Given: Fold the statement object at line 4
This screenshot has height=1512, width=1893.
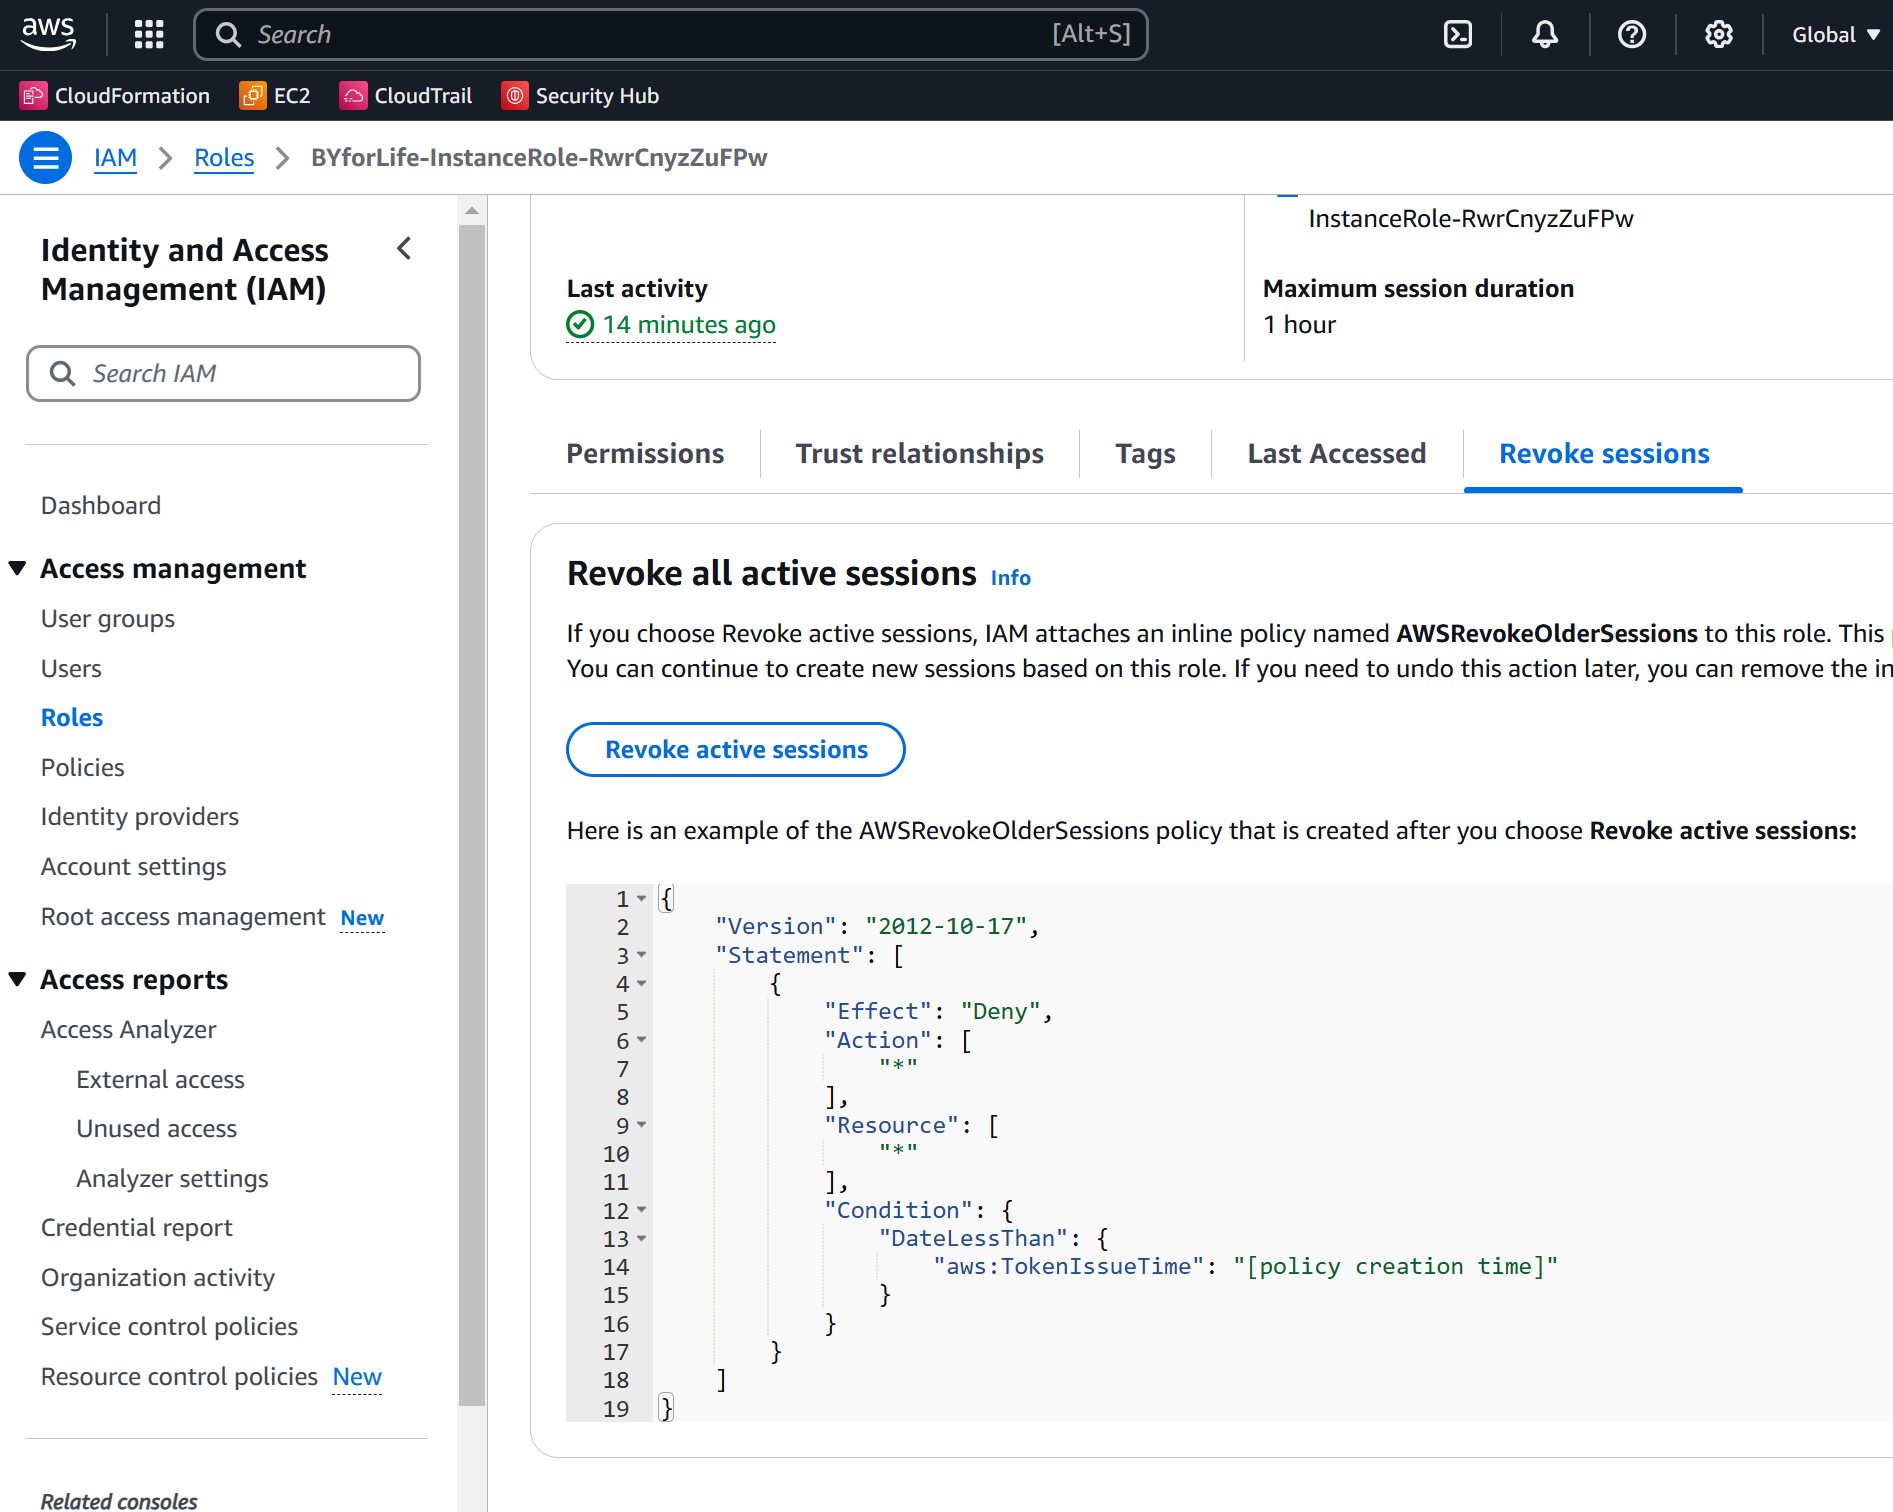Looking at the screenshot, I should point(641,984).
